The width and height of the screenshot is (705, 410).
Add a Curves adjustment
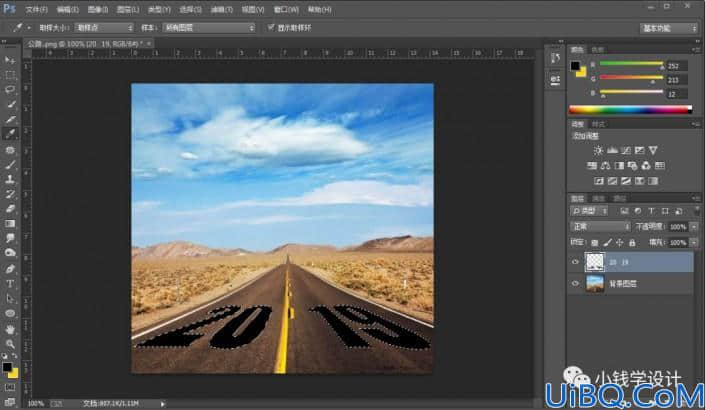625,150
